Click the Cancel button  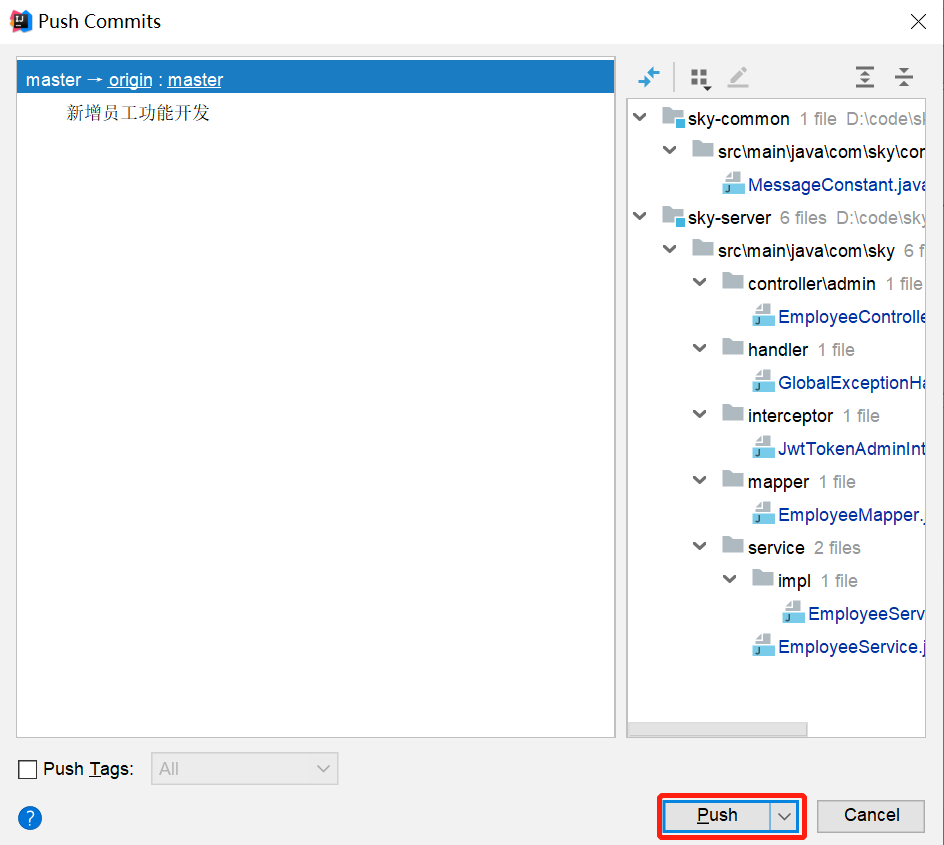click(x=871, y=816)
